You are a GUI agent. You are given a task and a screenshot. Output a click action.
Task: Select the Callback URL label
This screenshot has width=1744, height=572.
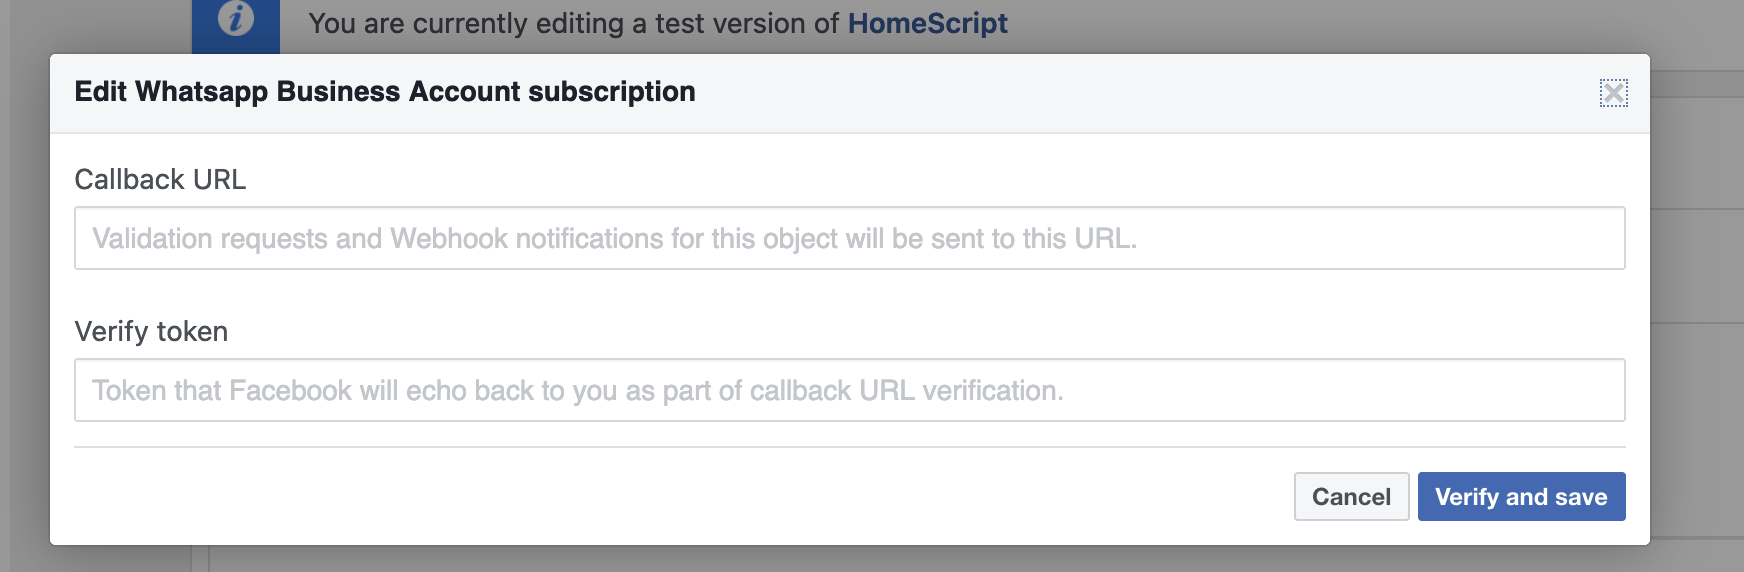160,180
